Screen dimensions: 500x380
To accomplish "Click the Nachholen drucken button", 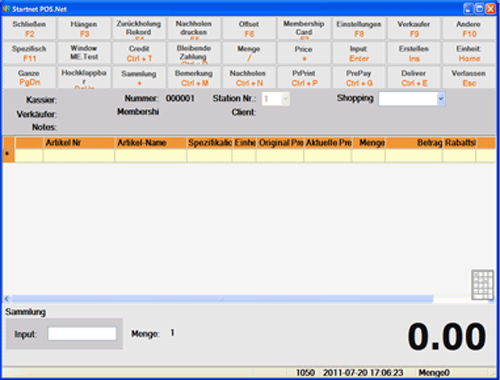I will pyautogui.click(x=194, y=29).
